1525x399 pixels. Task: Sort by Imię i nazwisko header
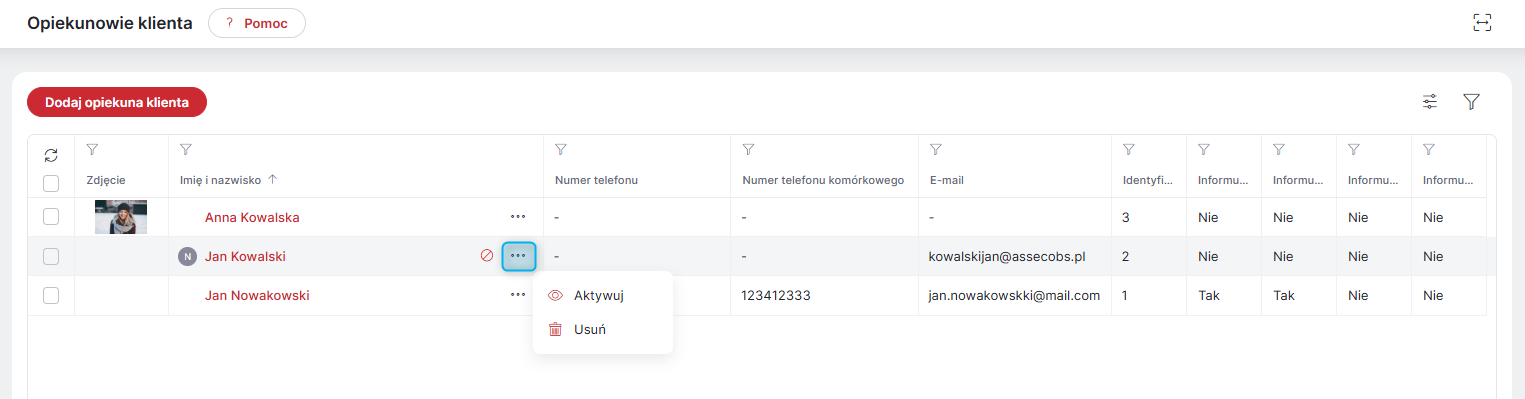click(x=220, y=180)
